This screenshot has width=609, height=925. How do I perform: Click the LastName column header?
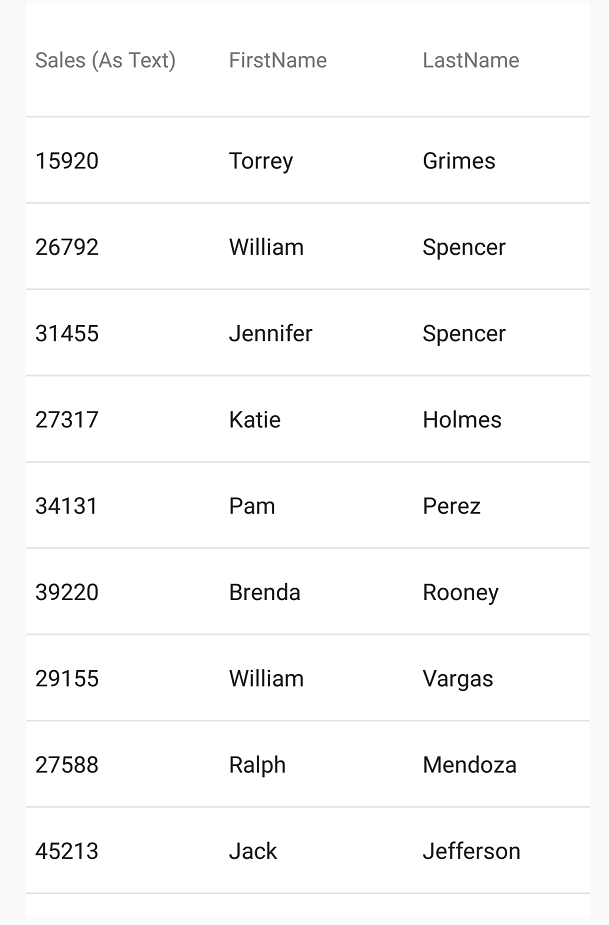pos(471,60)
